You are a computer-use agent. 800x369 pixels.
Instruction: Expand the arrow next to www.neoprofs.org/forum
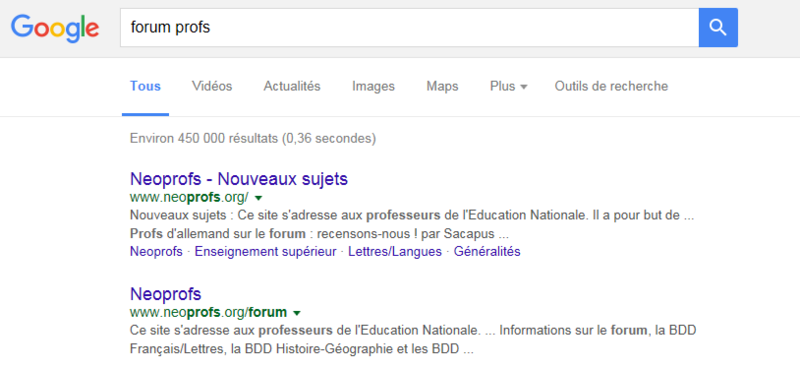pos(297,313)
